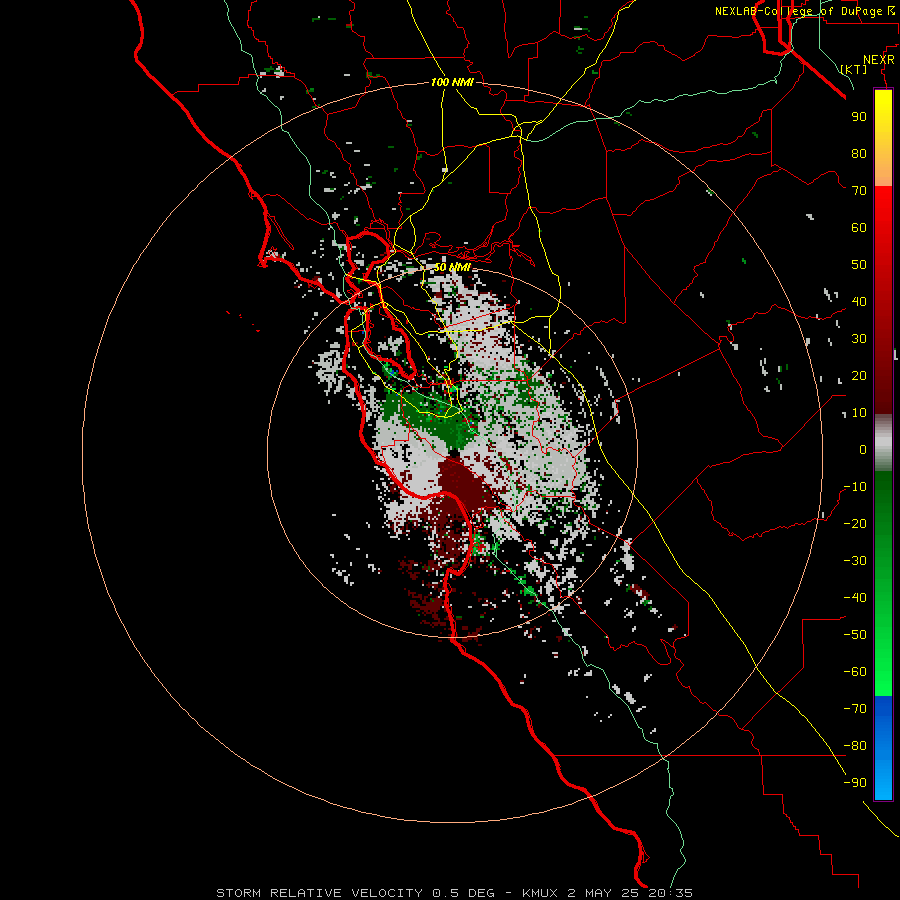
Task: Click the 50 NMI range ring label
Action: click(452, 267)
